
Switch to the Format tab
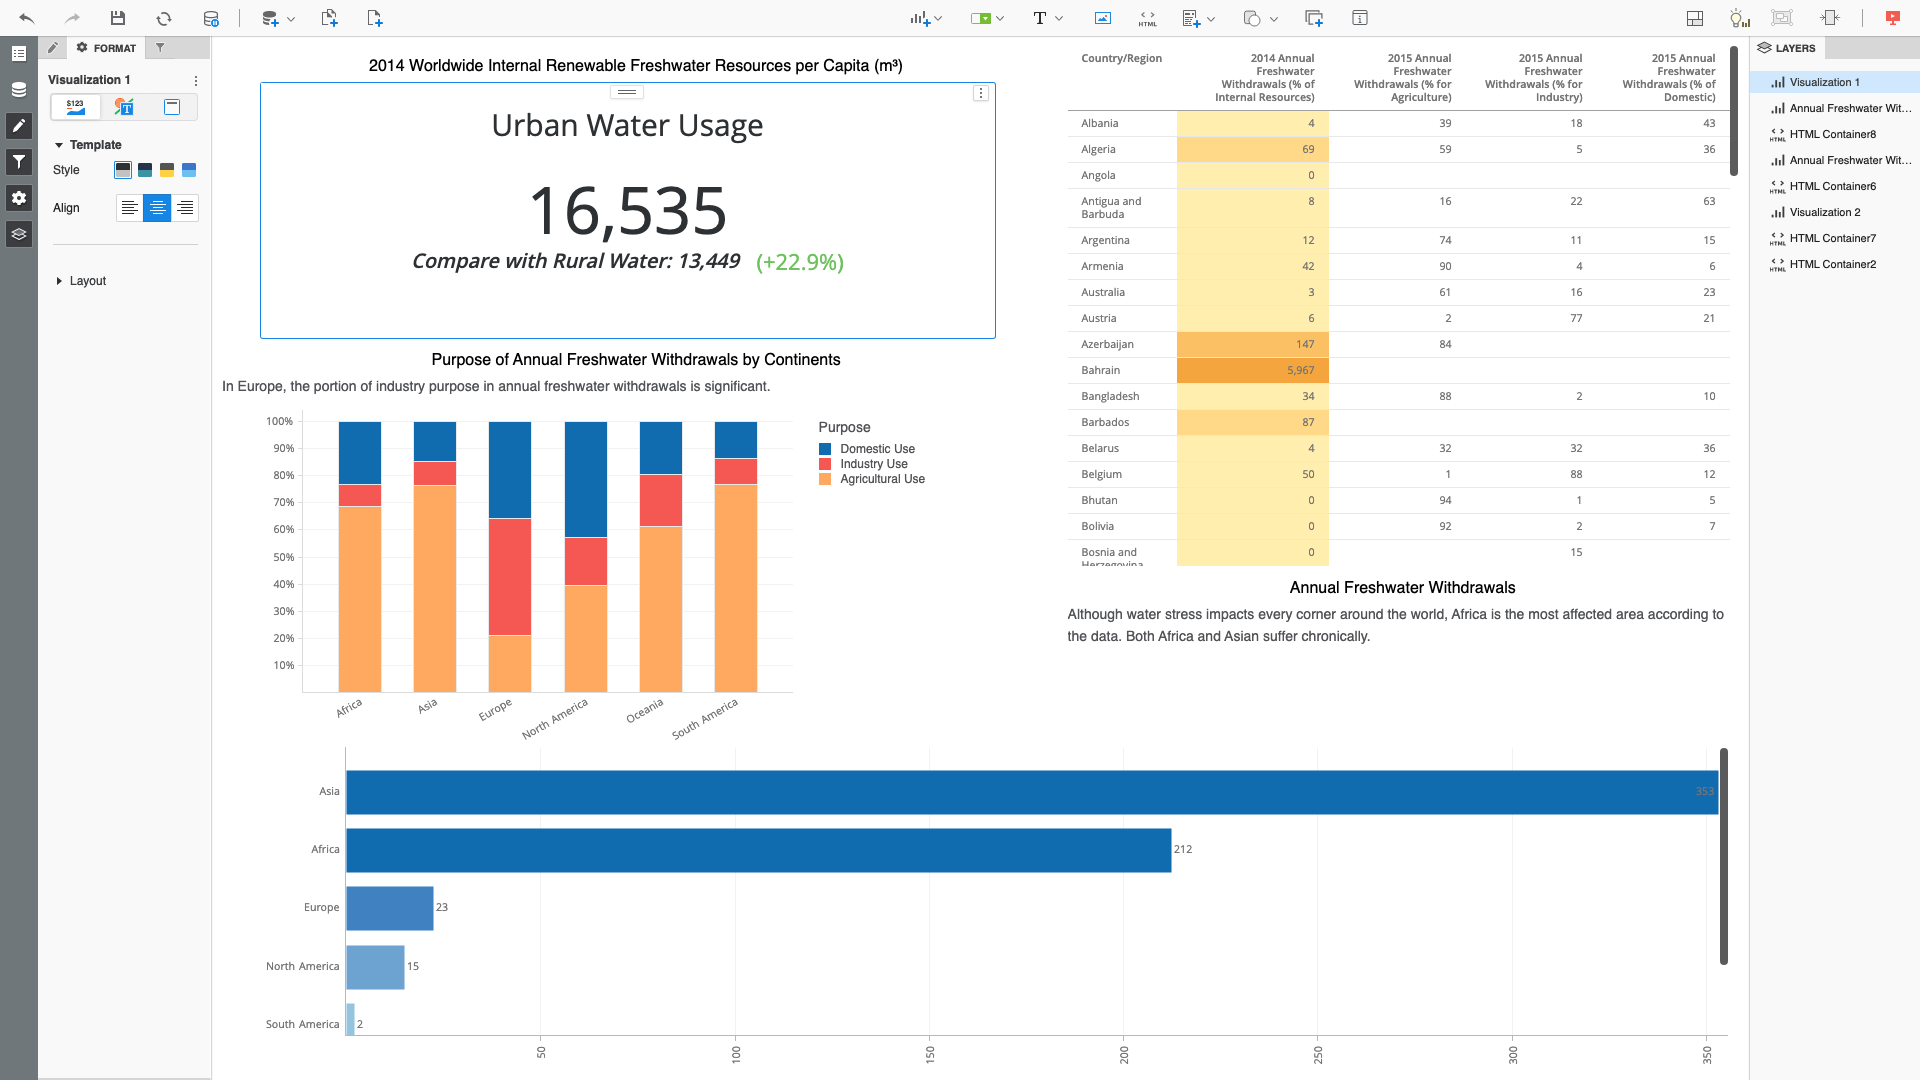click(x=106, y=48)
